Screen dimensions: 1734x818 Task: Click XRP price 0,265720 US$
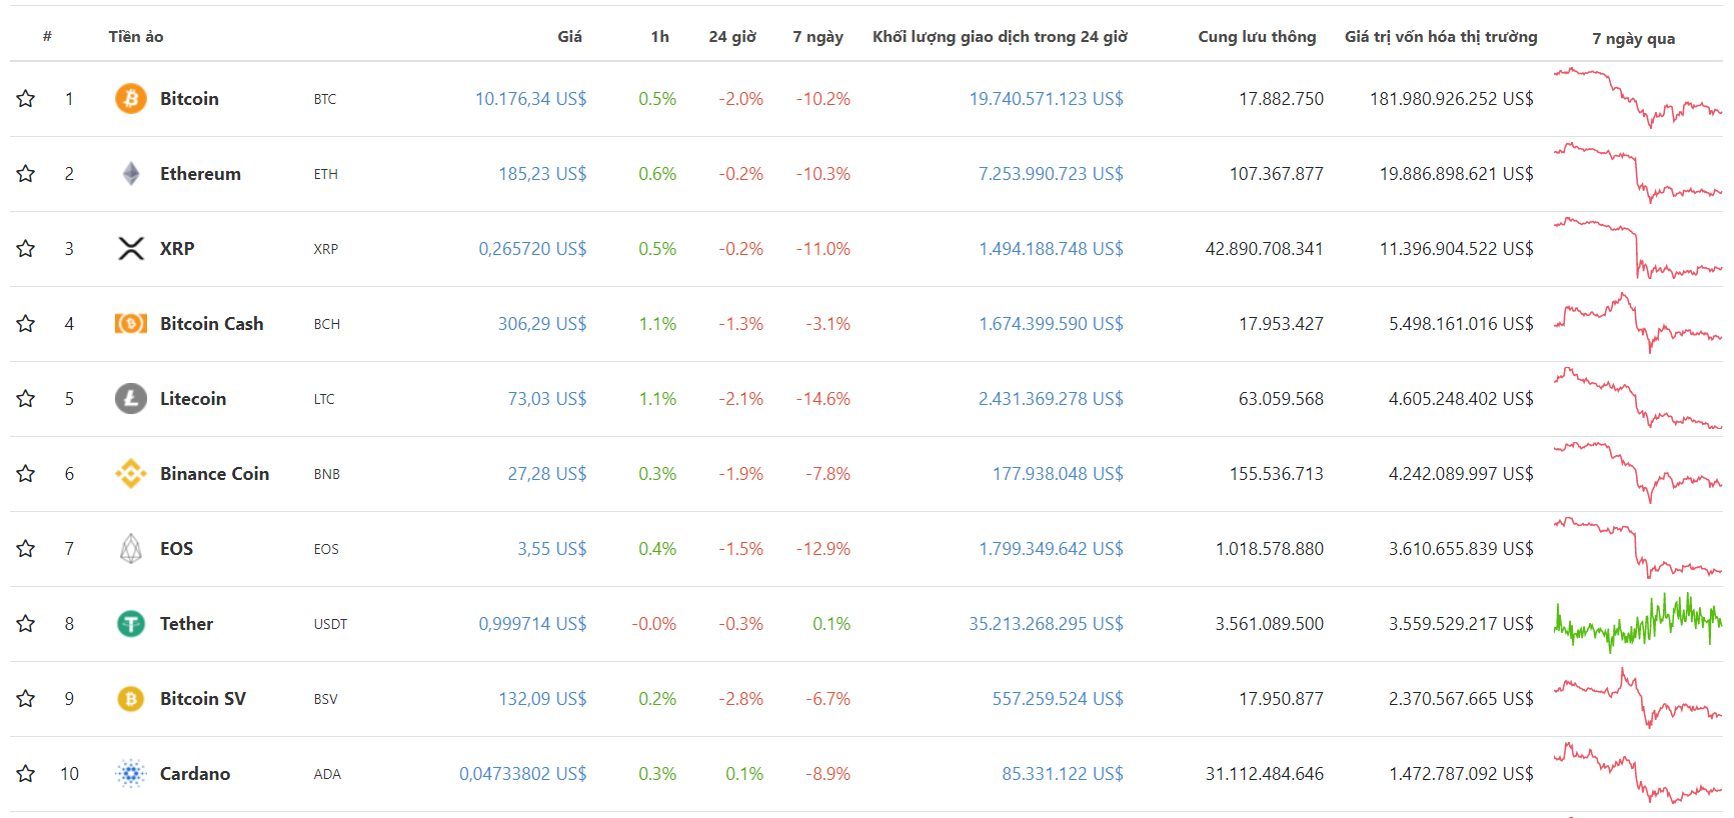coord(533,248)
